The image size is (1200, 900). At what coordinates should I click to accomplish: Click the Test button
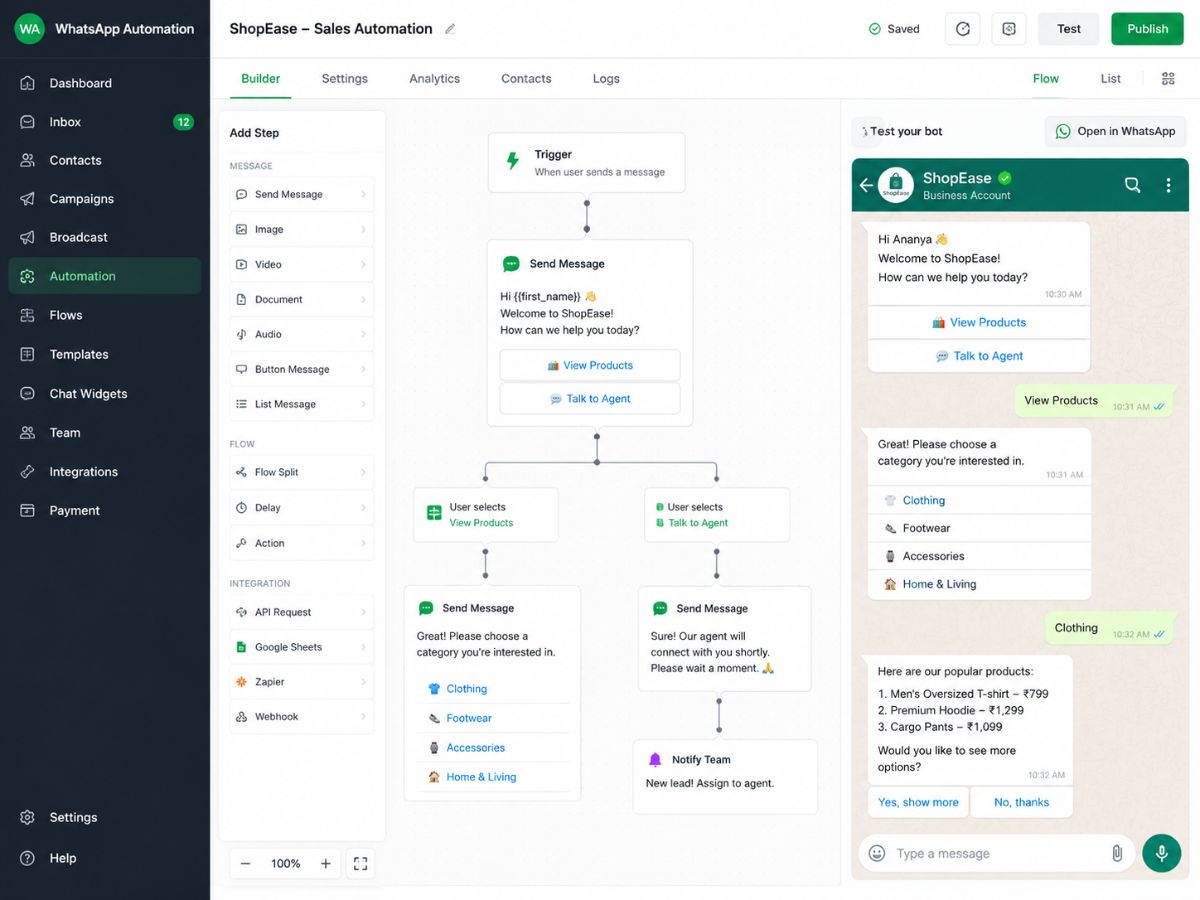(1069, 29)
